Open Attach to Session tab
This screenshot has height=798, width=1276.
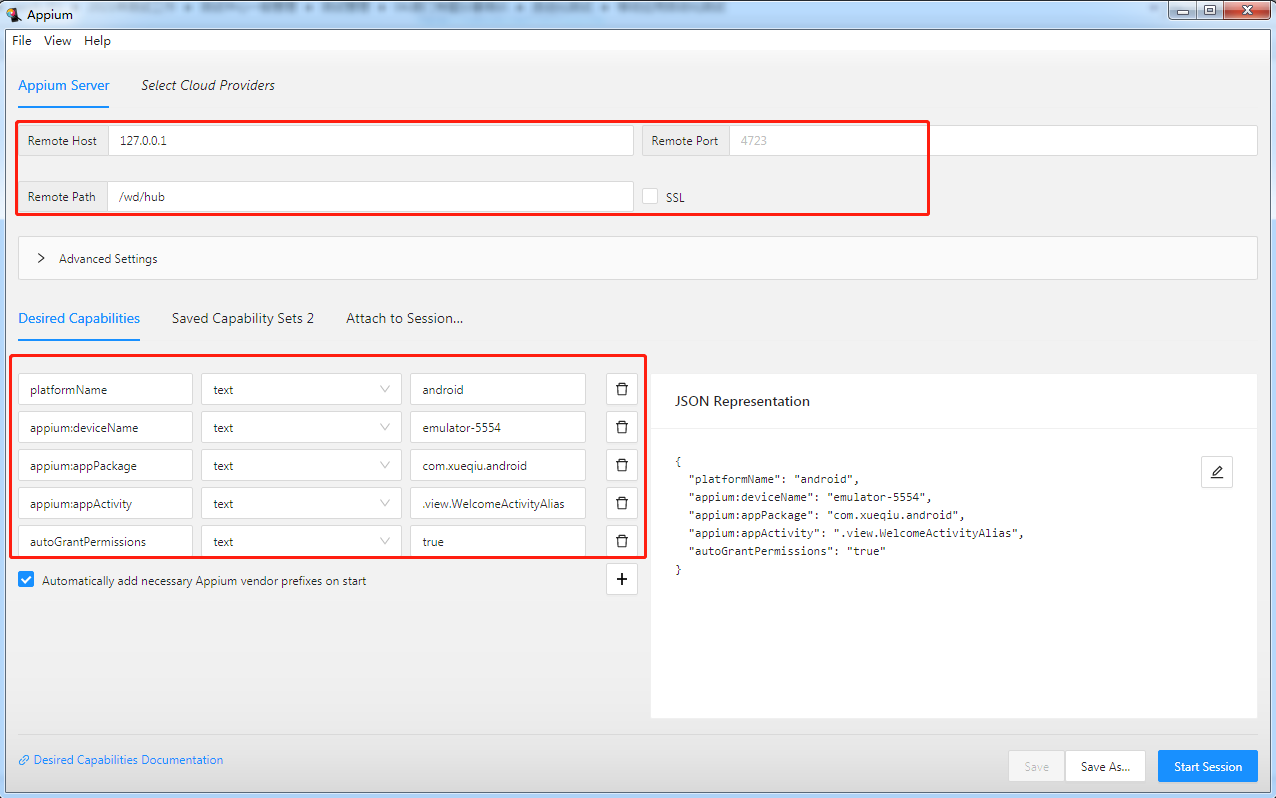(404, 318)
